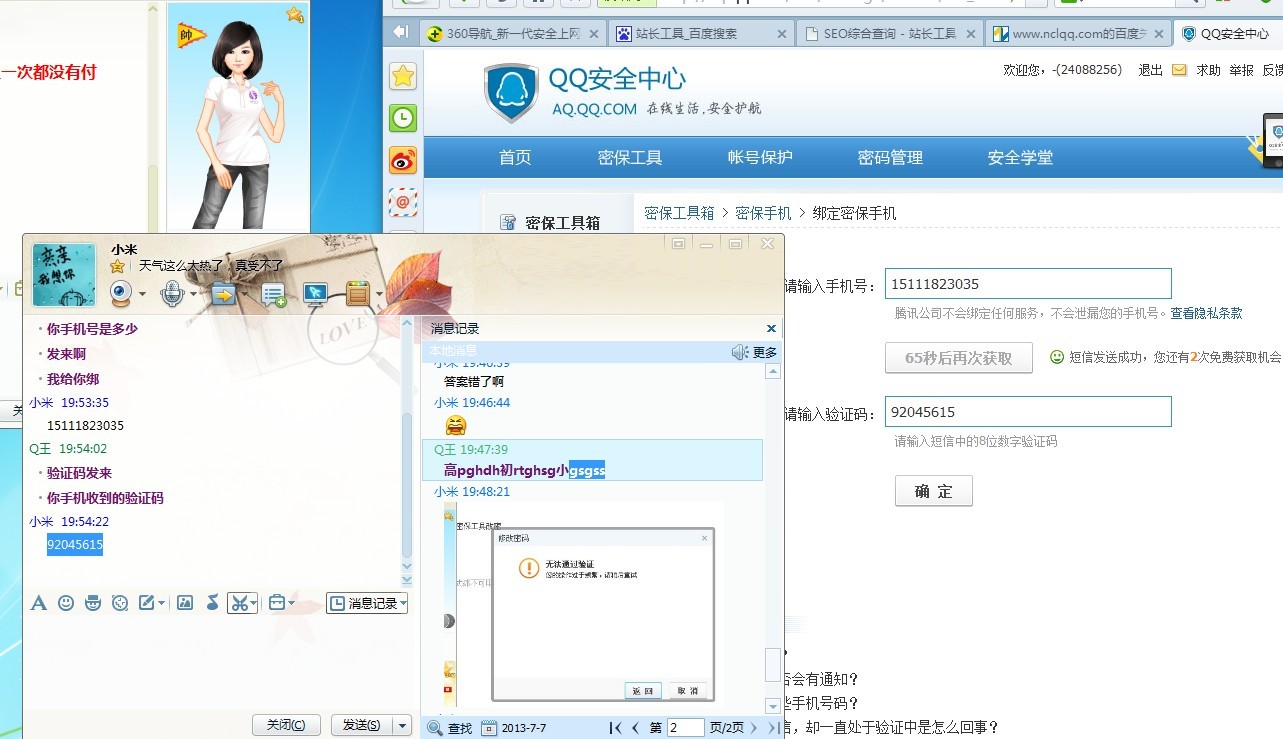Open remote desktop assistance icon
Image resolution: width=1283 pixels, height=739 pixels.
(x=315, y=293)
